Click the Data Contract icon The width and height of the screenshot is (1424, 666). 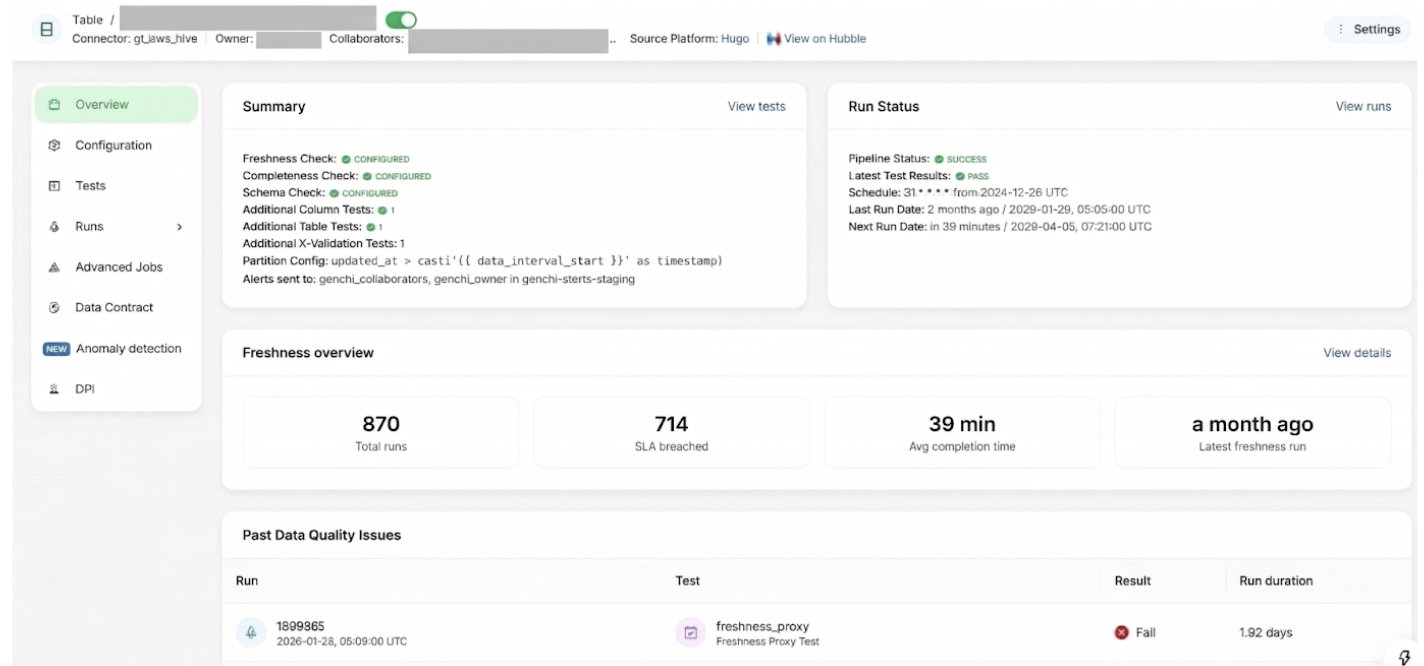pos(55,308)
